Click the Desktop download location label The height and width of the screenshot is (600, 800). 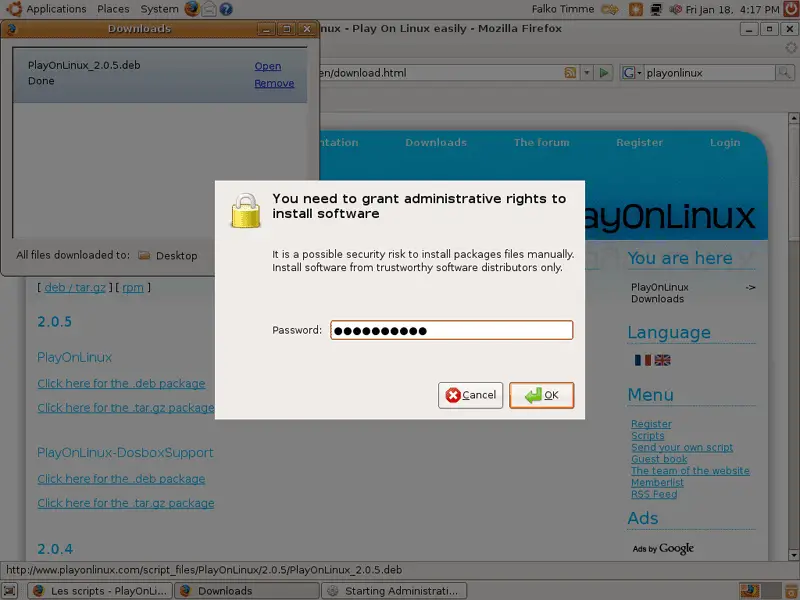pyautogui.click(x=177, y=256)
